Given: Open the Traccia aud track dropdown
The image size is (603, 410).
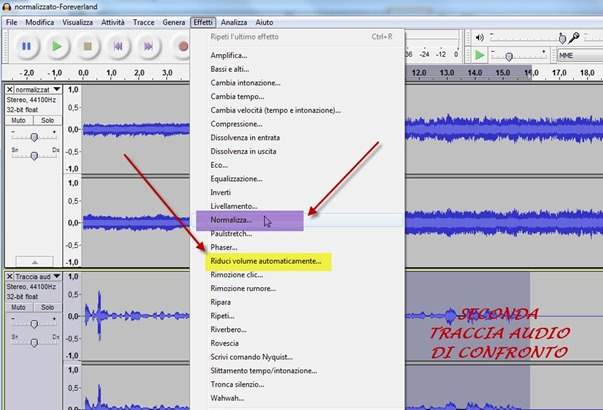Looking at the screenshot, I should tap(57, 275).
